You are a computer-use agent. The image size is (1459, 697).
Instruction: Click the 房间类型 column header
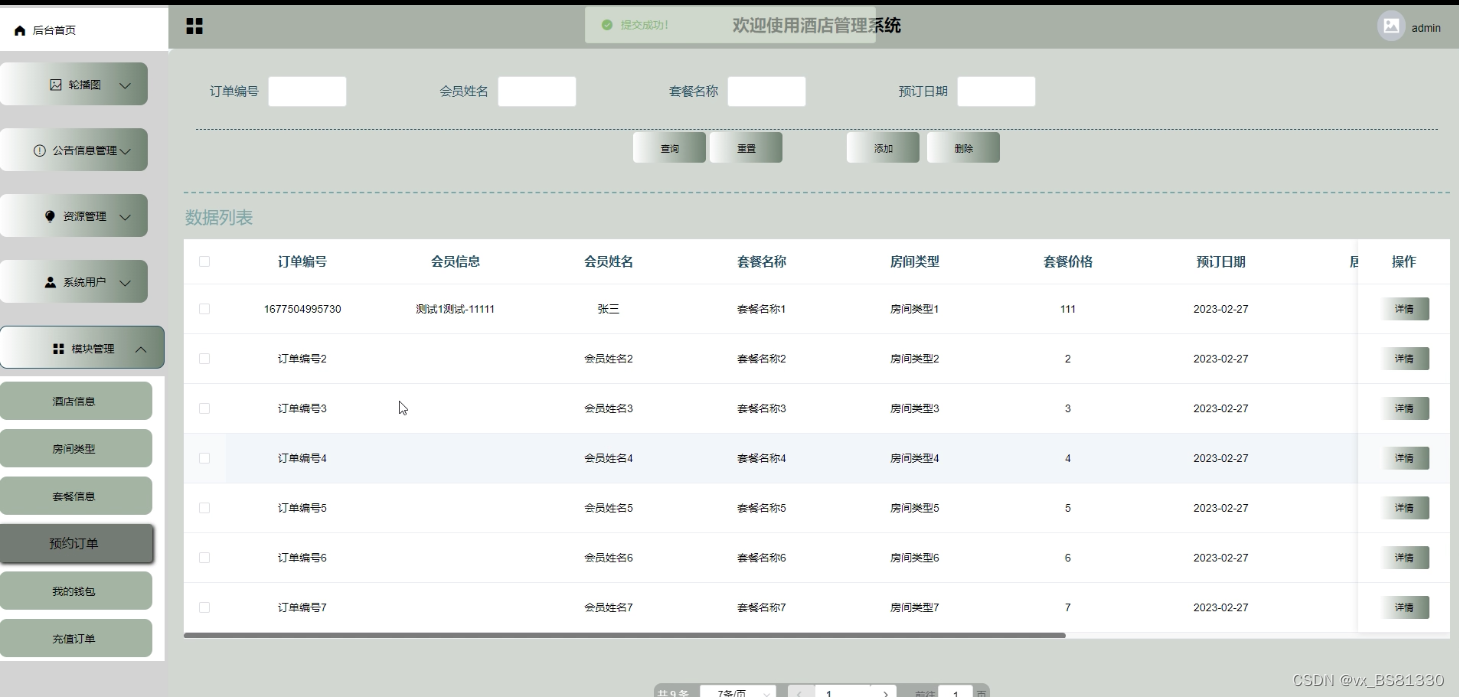914,262
